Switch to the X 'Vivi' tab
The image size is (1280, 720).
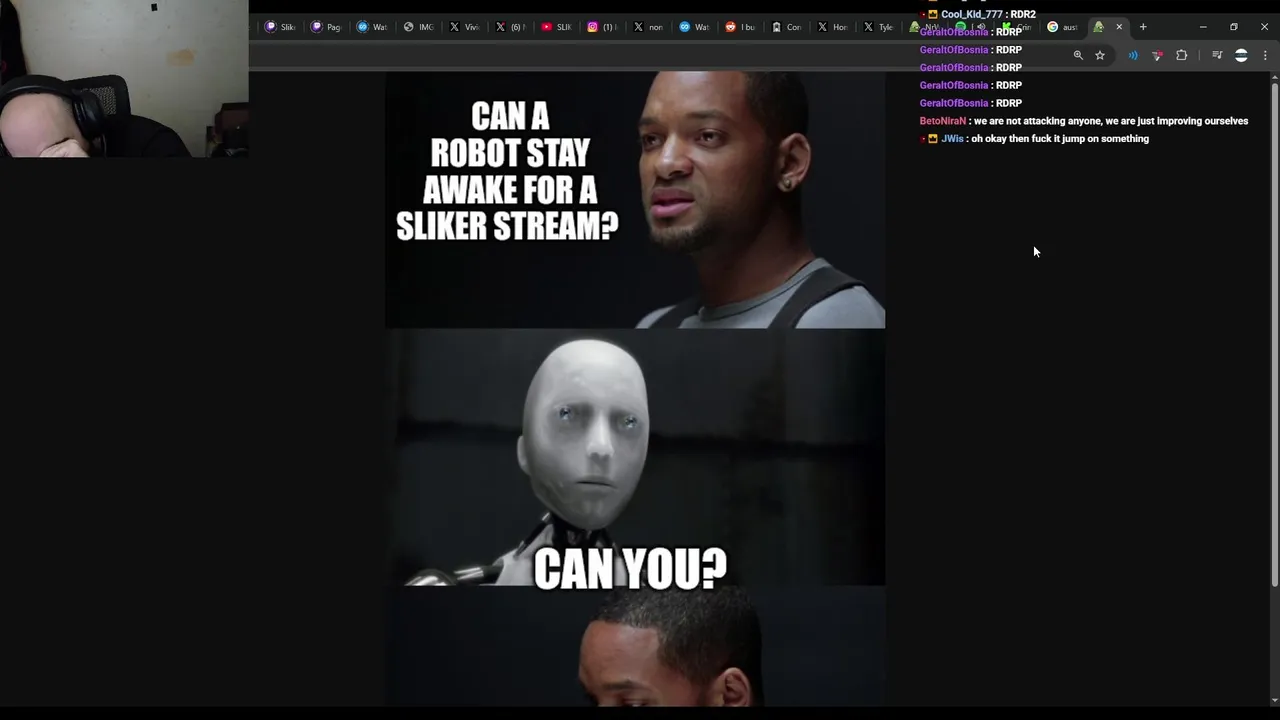tap(464, 27)
